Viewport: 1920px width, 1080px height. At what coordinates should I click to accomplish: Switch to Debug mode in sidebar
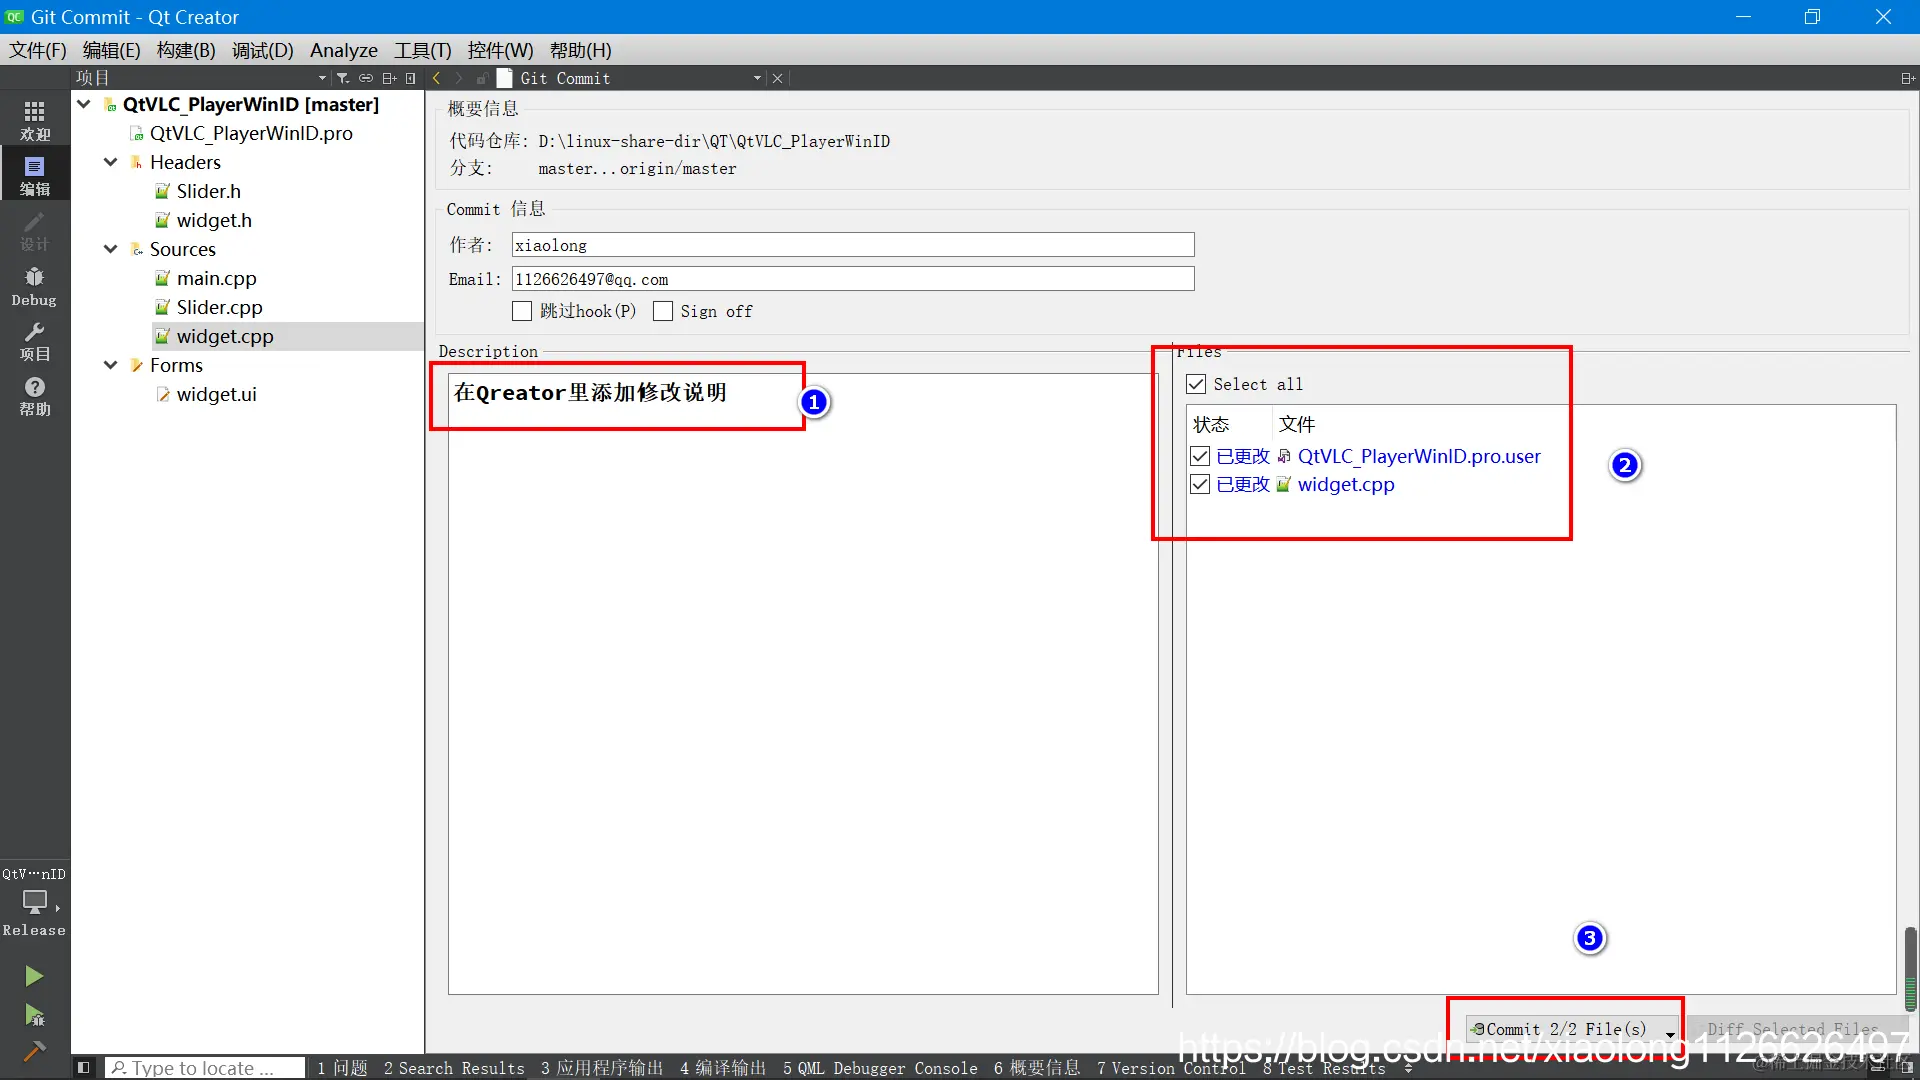tap(34, 286)
